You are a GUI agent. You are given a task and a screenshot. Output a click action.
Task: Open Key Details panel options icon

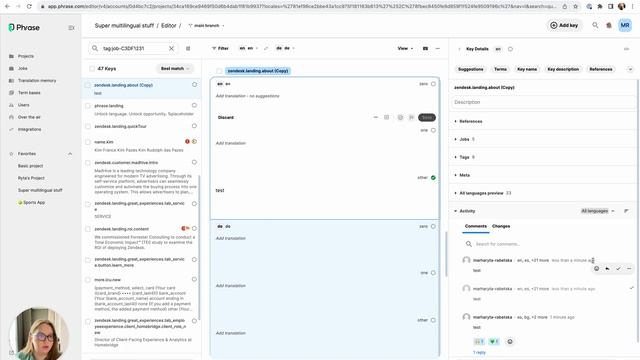(626, 49)
